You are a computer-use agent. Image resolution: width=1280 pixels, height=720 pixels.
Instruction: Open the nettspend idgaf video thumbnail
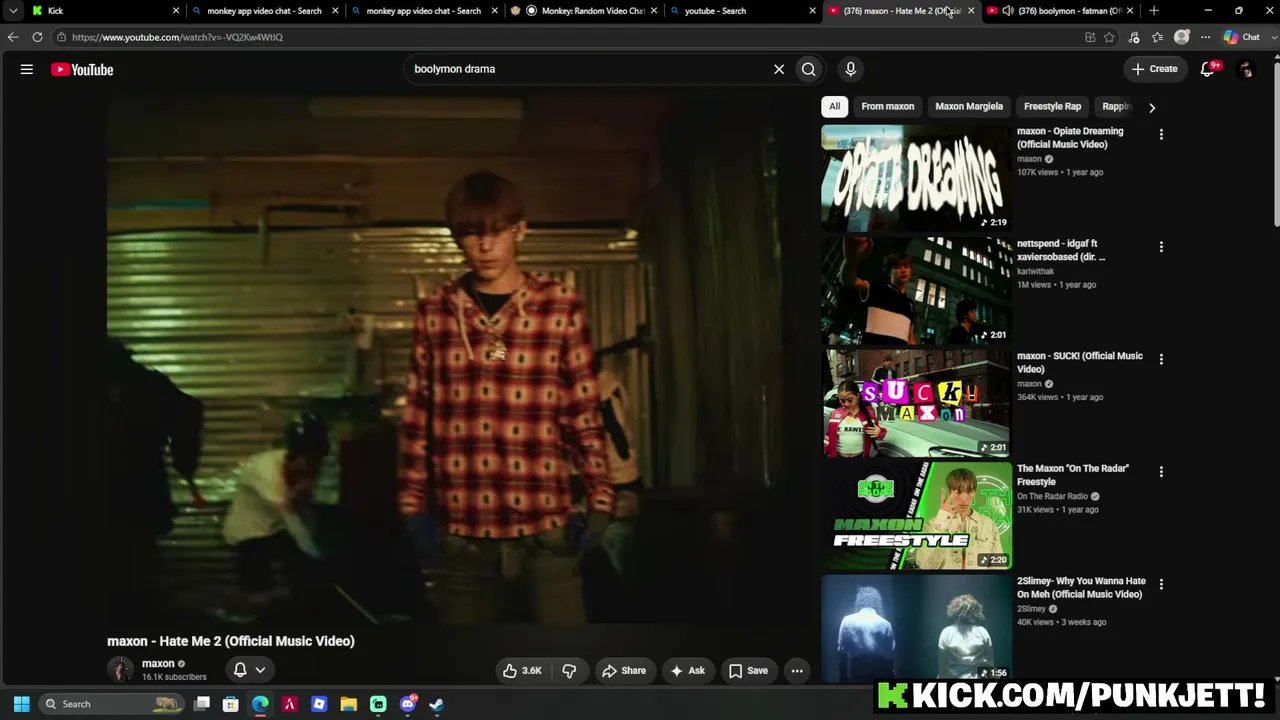(x=916, y=290)
